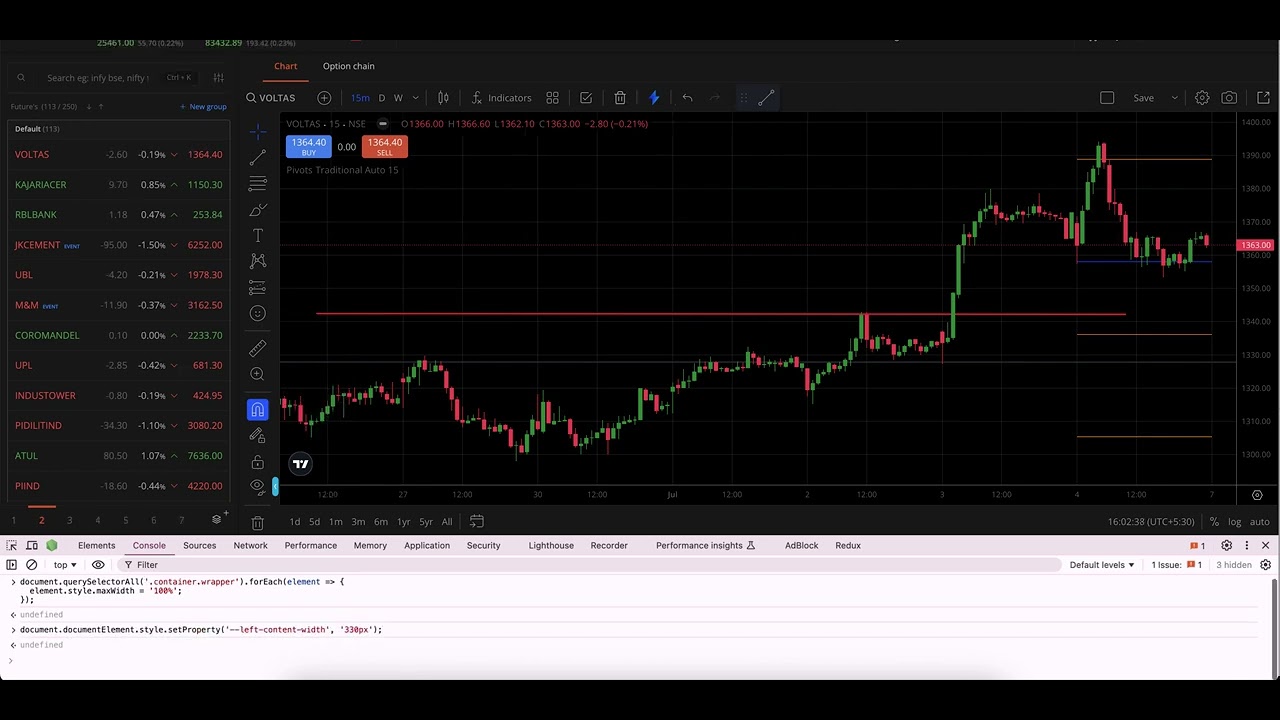Click the checkbox icon in the chart toolbar
The width and height of the screenshot is (1280, 720).
point(586,98)
